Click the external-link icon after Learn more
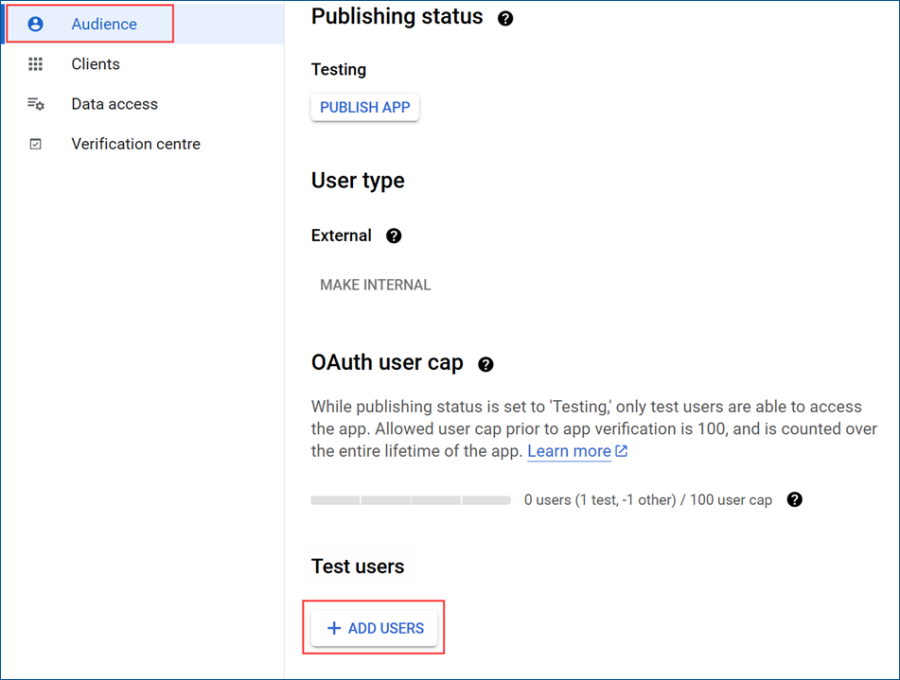This screenshot has width=900, height=680. pyautogui.click(x=622, y=451)
